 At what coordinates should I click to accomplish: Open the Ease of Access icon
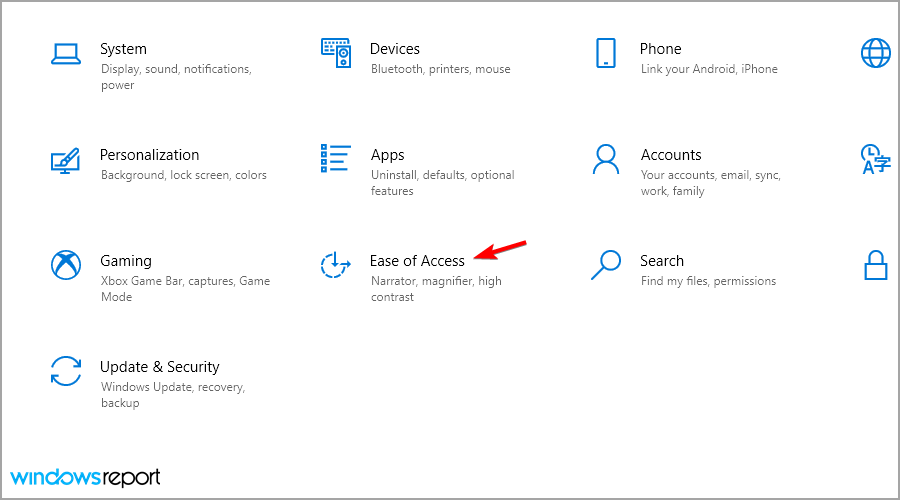(336, 265)
